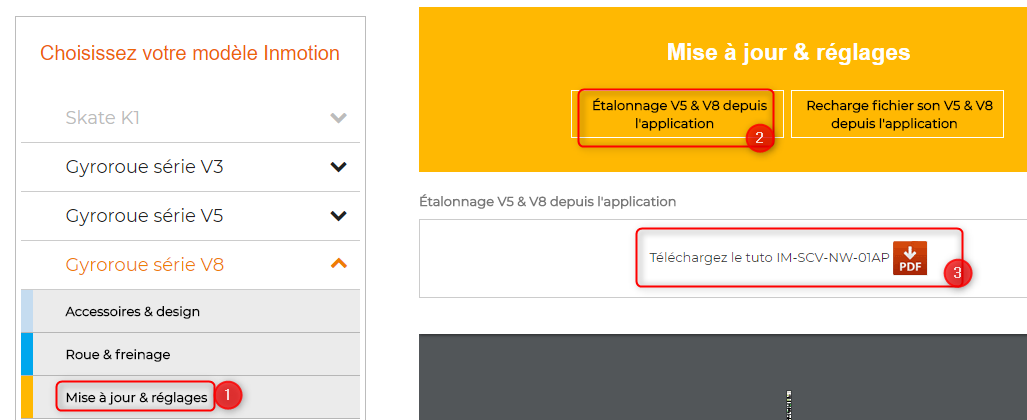Open Mise à jour & réglages item
The image size is (1027, 420).
point(136,397)
